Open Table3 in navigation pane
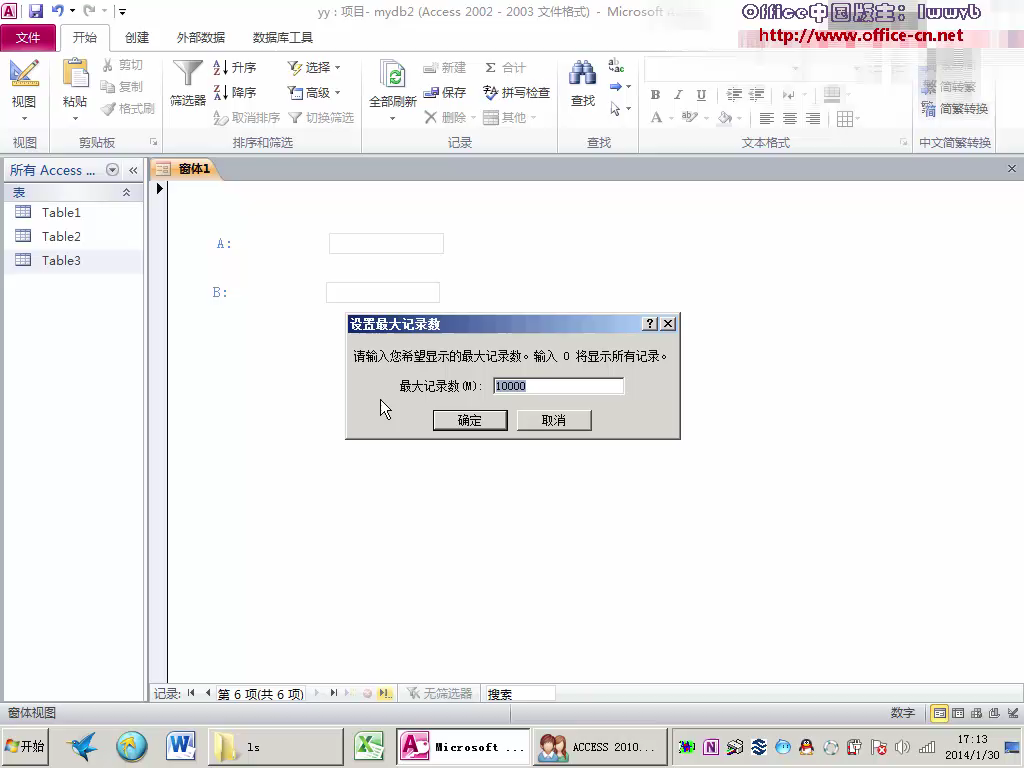This screenshot has height=768, width=1024. tap(73, 261)
